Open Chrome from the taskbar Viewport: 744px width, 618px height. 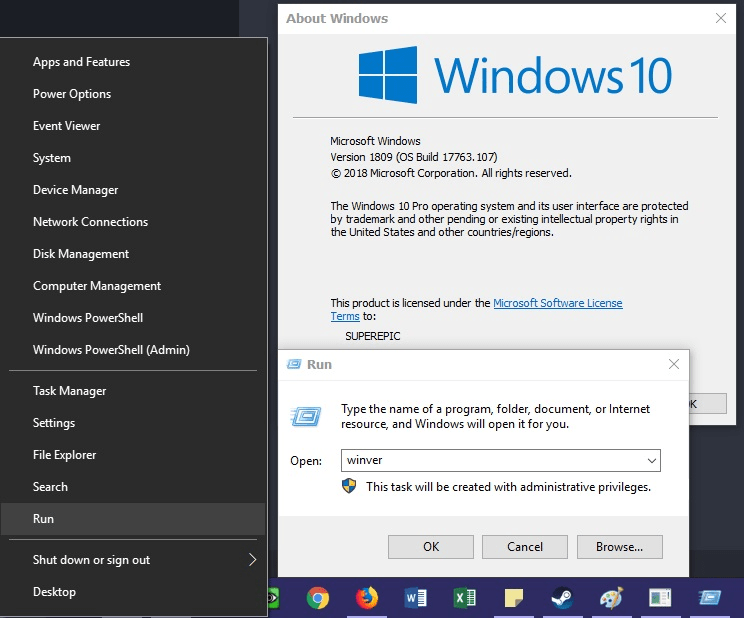coord(317,598)
